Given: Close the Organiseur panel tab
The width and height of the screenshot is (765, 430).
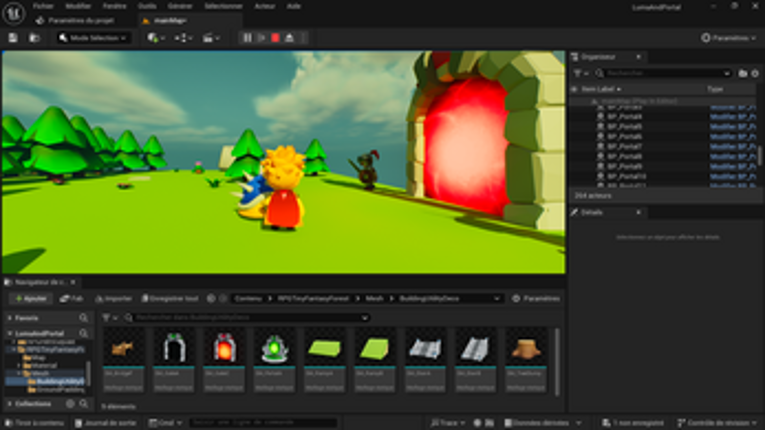Looking at the screenshot, I should coord(638,57).
